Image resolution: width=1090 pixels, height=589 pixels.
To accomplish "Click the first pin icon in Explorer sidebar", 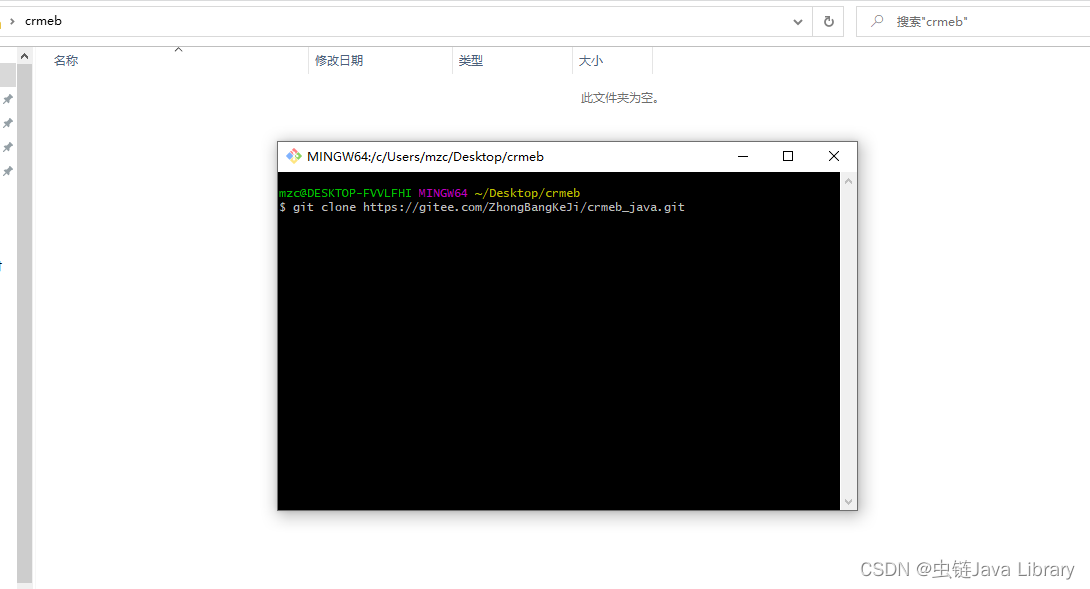I will point(8,99).
